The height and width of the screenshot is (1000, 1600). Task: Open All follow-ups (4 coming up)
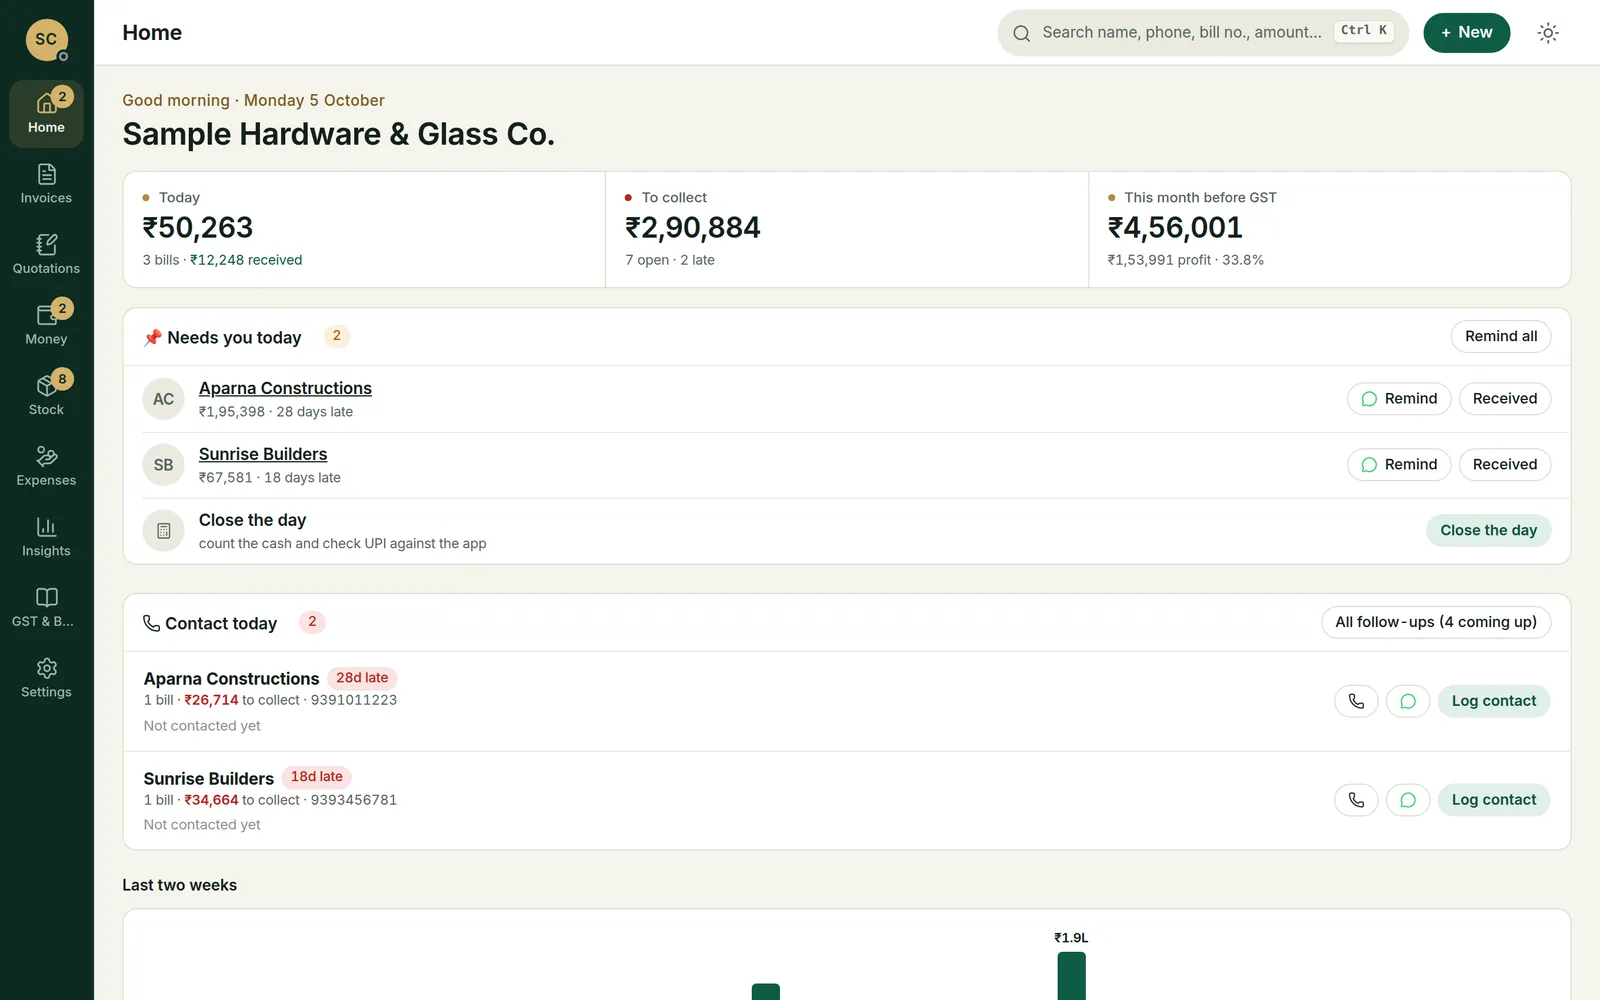(x=1435, y=622)
